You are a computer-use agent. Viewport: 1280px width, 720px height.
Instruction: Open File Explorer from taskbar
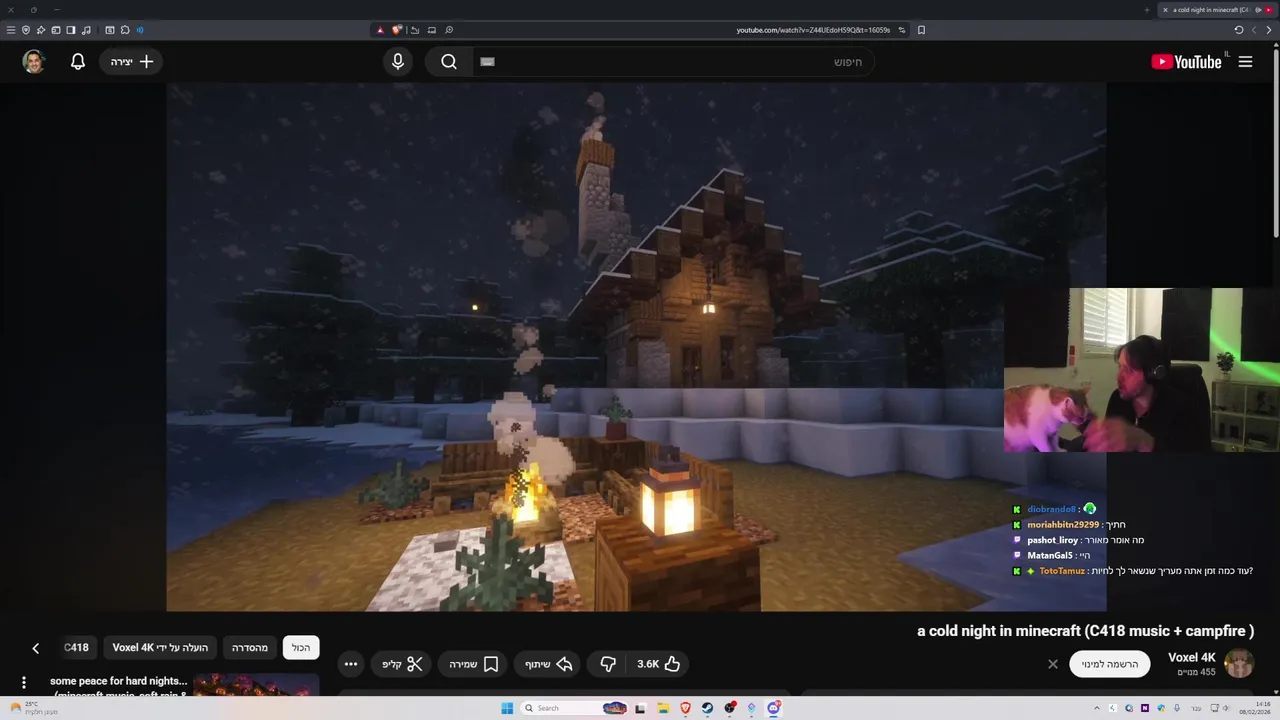tap(663, 708)
